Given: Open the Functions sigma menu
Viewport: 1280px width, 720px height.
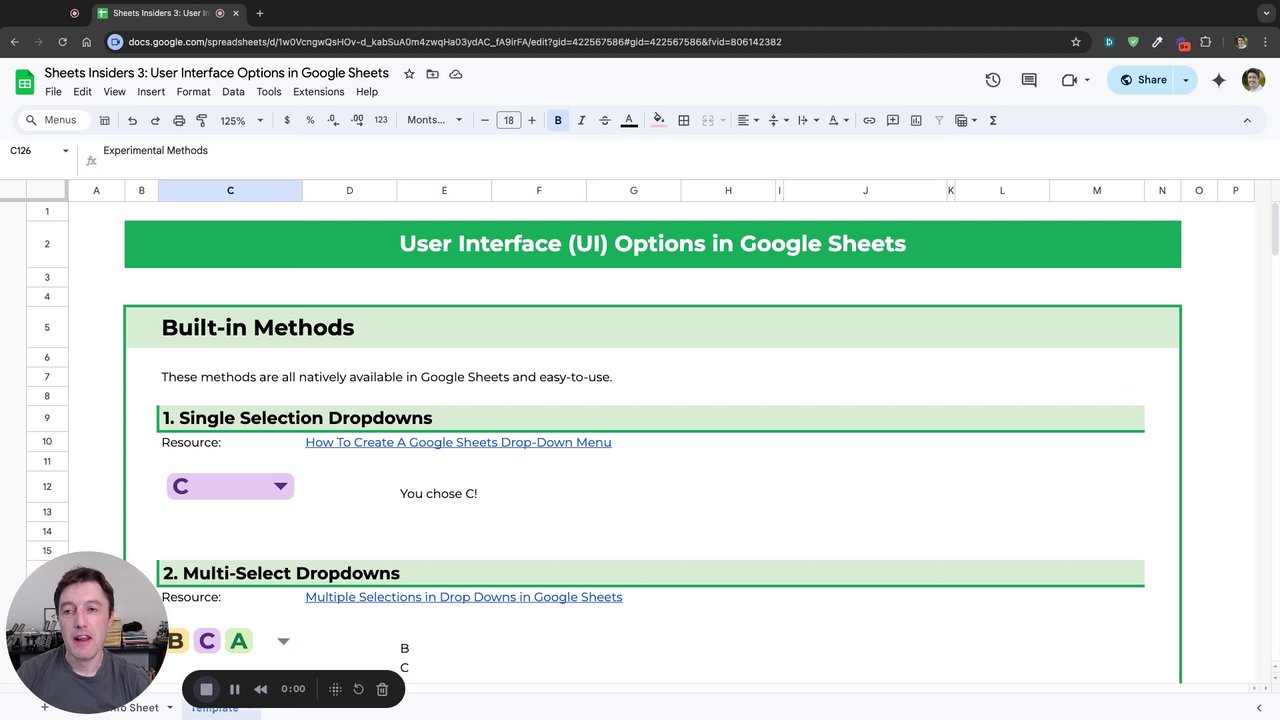Looking at the screenshot, I should (x=993, y=120).
